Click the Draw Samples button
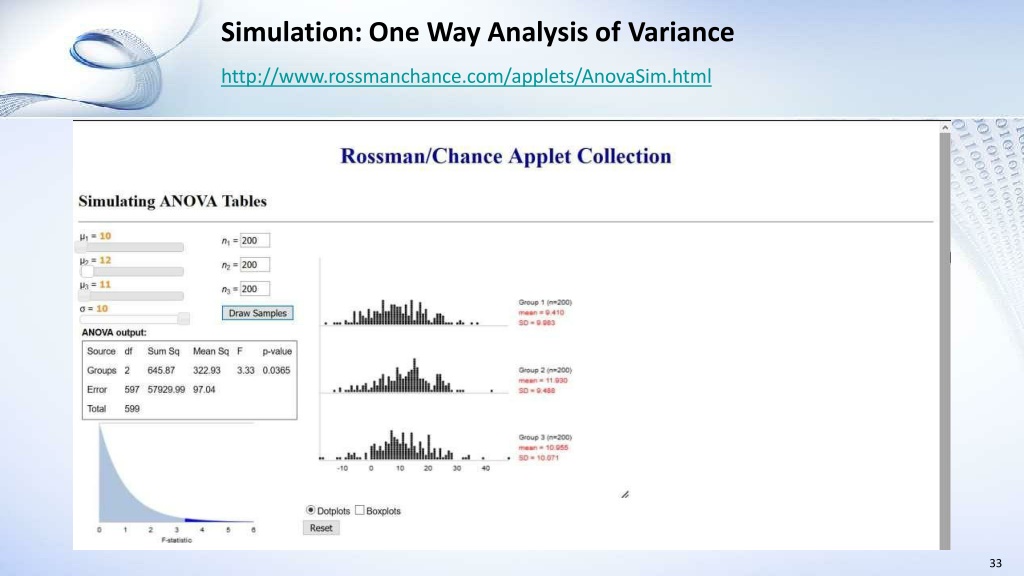The height and width of the screenshot is (576, 1024). [257, 313]
